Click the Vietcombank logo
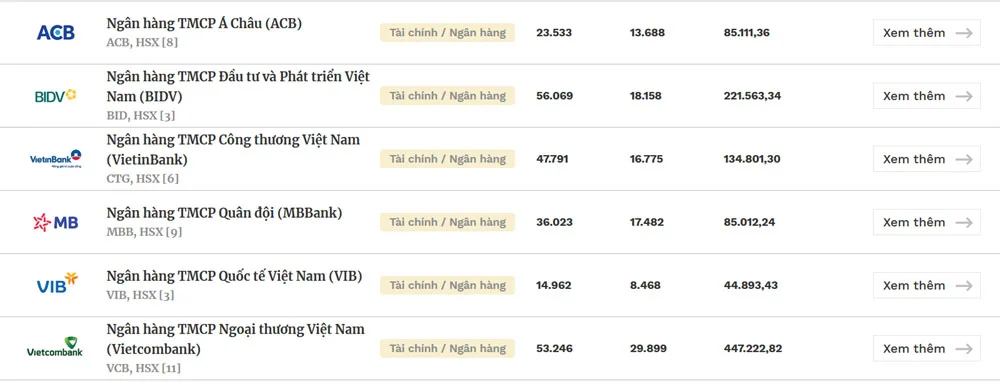 pos(55,348)
